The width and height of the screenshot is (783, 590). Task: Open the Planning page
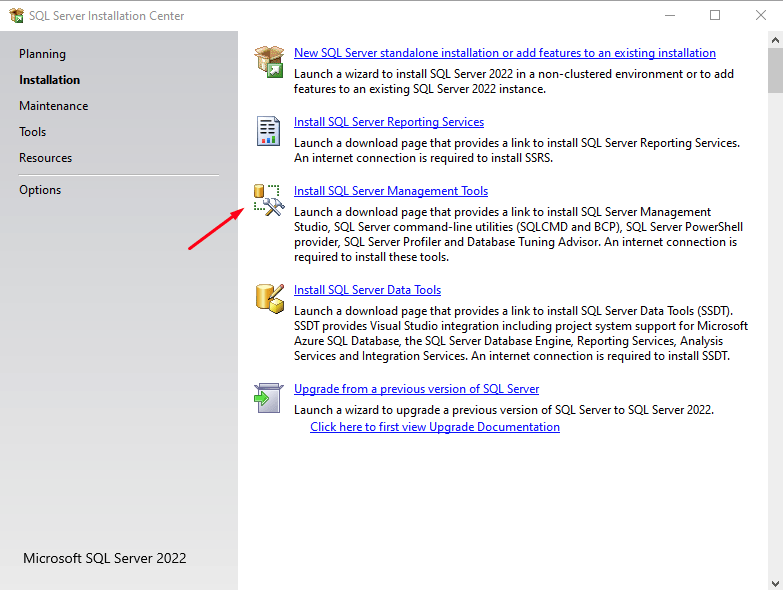[x=42, y=54]
